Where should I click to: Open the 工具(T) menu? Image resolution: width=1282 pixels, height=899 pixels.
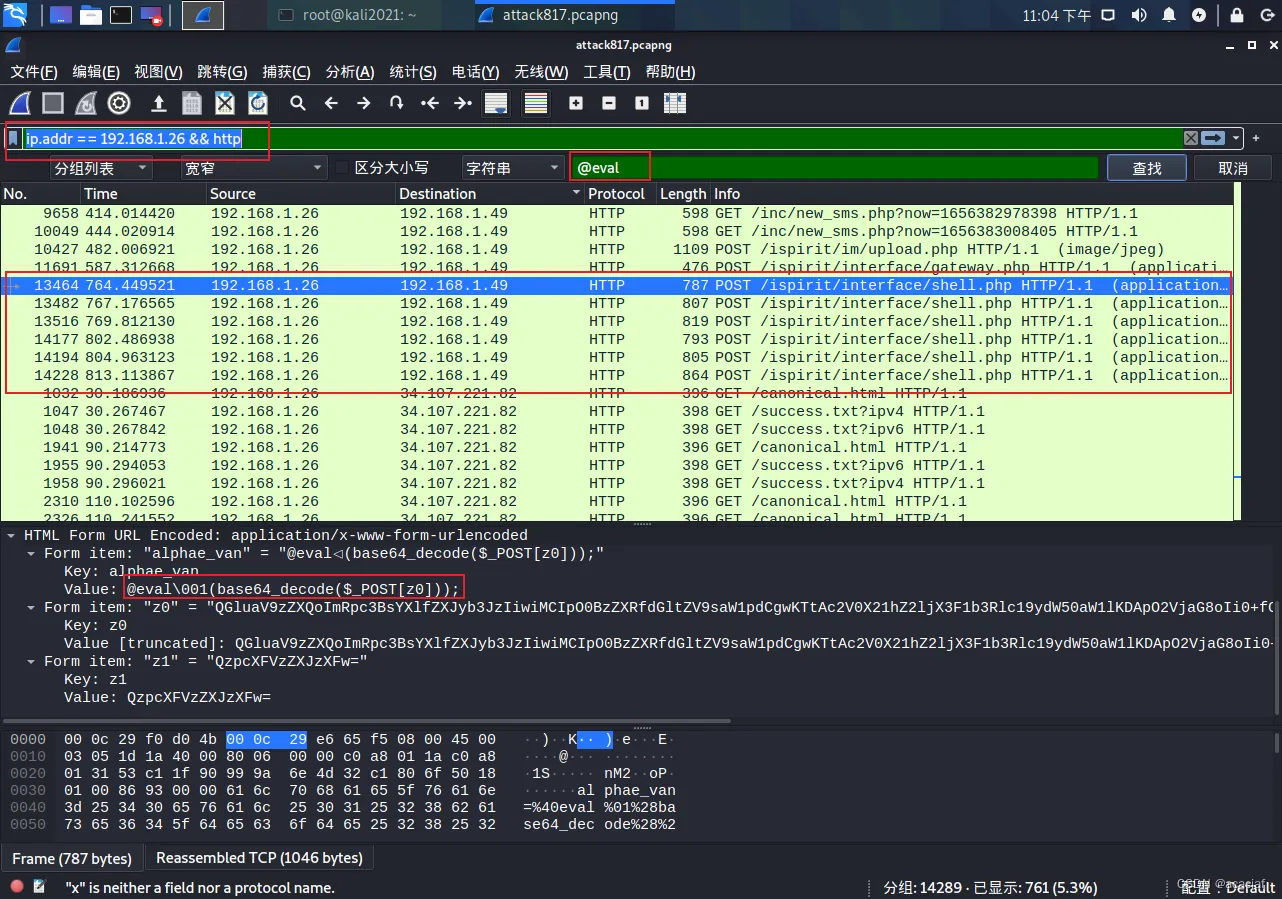pos(607,72)
